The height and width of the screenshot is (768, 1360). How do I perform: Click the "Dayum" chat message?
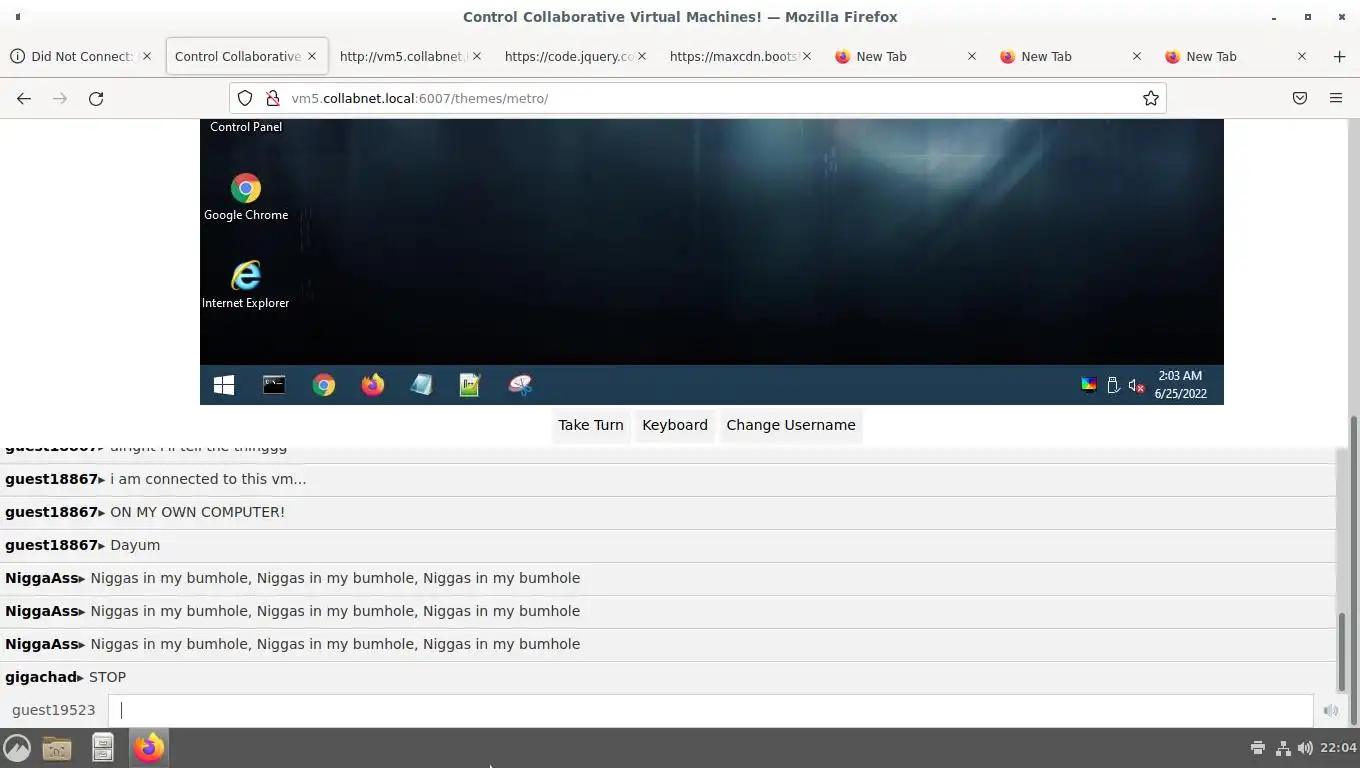pyautogui.click(x=135, y=545)
